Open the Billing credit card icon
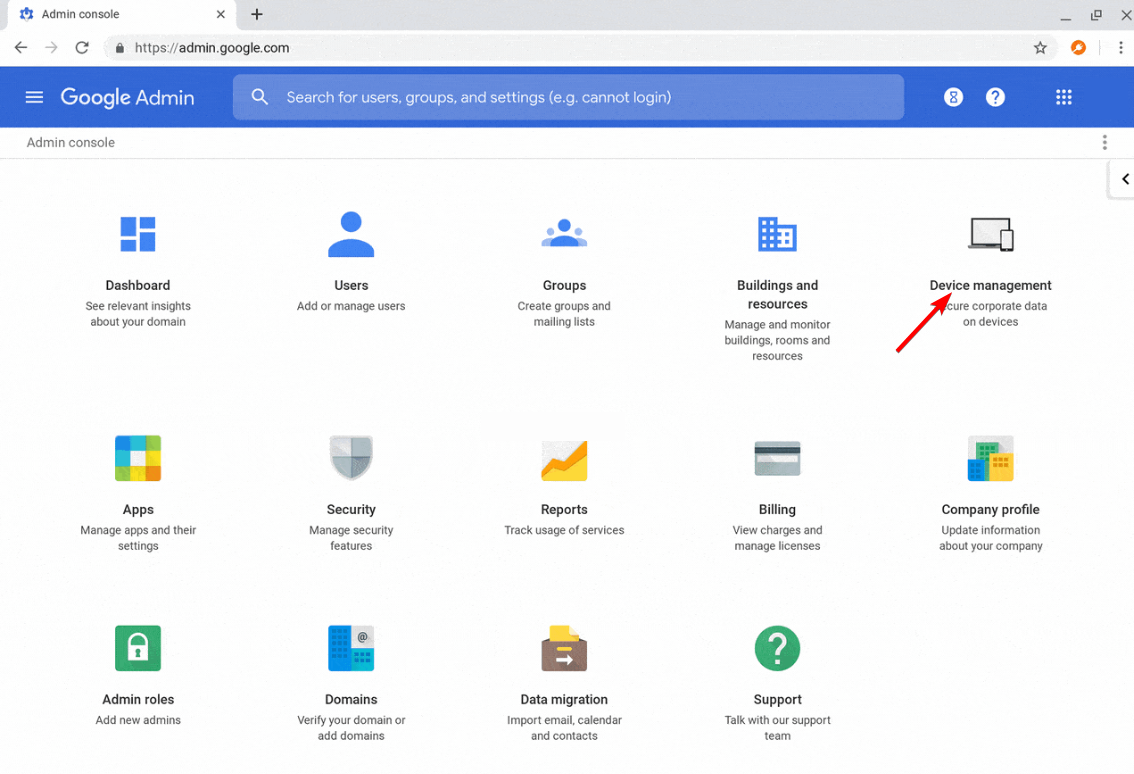The height and width of the screenshot is (774, 1134). click(777, 458)
